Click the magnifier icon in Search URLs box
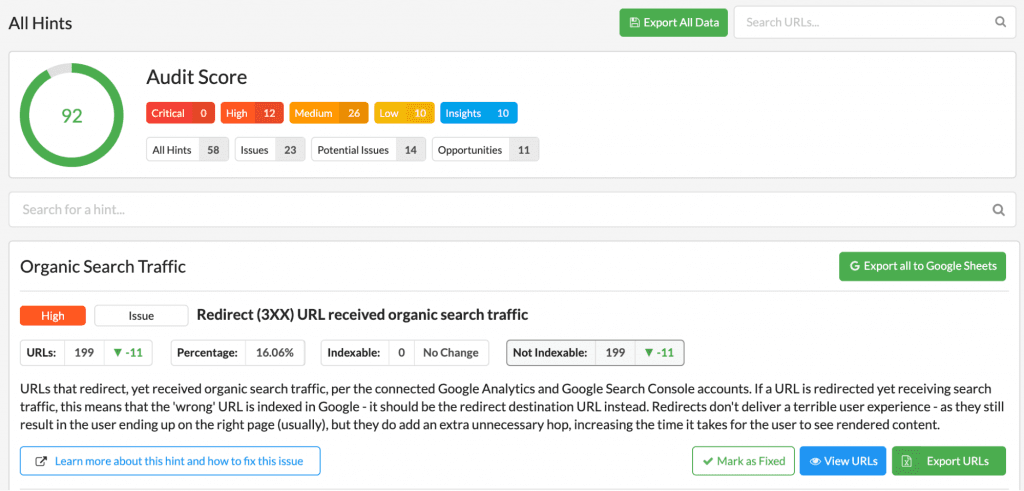Image resolution: width=1024 pixels, height=491 pixels. [x=1000, y=22]
